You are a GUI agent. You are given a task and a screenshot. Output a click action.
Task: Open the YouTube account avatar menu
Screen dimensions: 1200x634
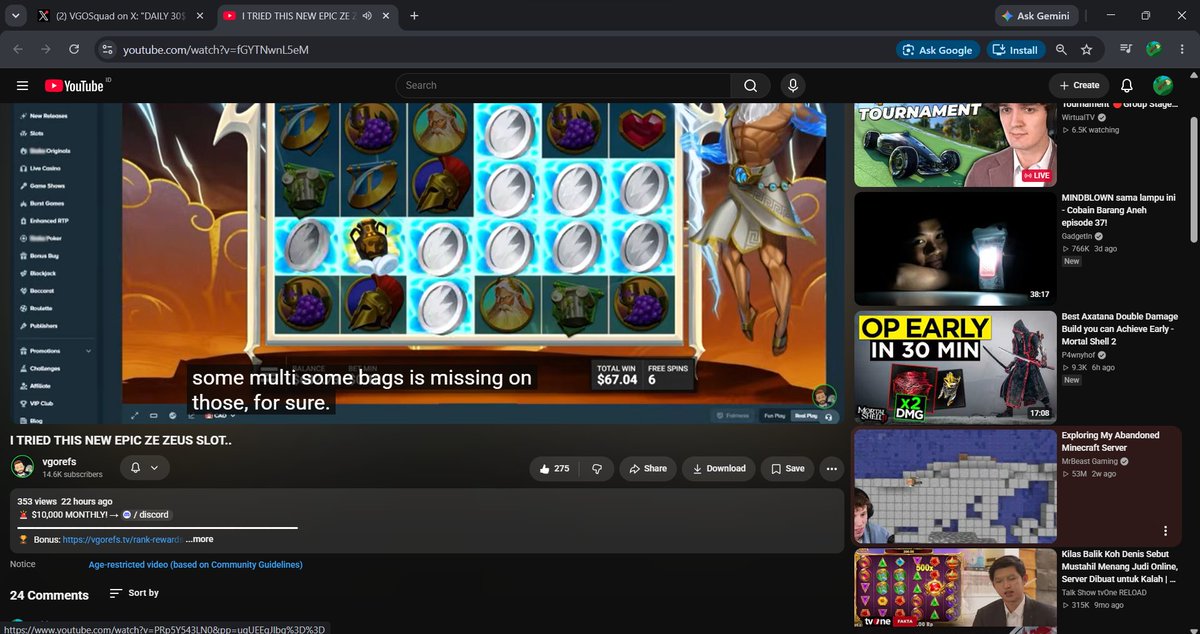pos(1162,85)
